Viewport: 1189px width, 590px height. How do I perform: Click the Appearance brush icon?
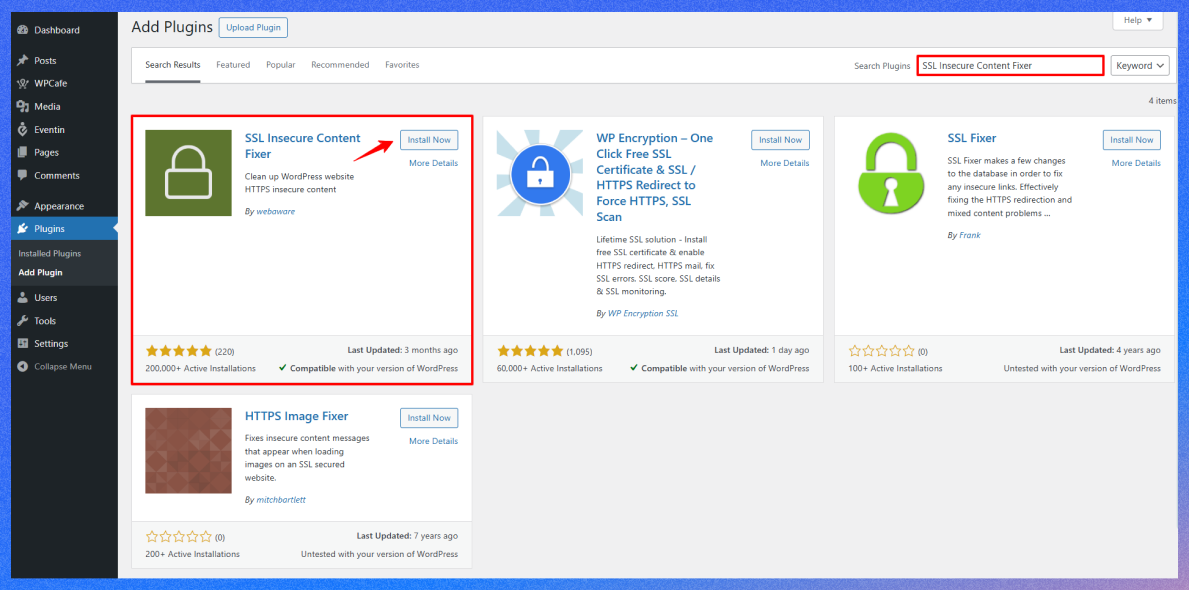pyautogui.click(x=23, y=206)
